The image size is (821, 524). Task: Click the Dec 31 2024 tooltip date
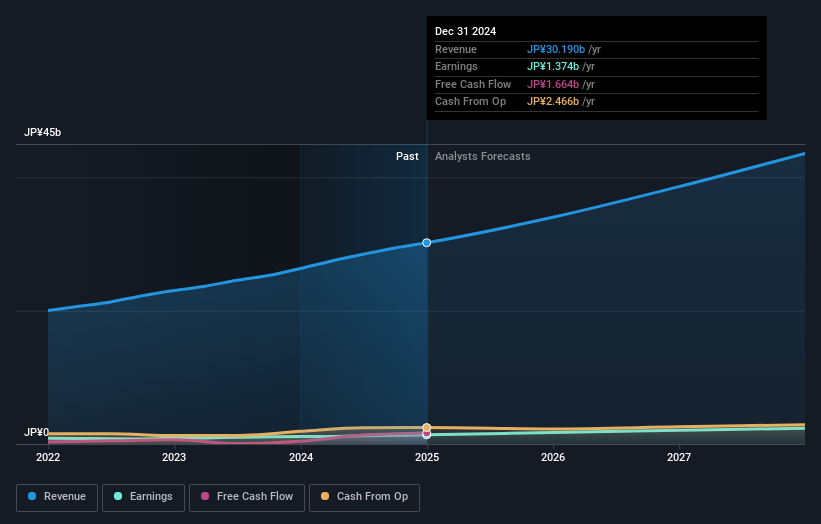click(x=465, y=31)
